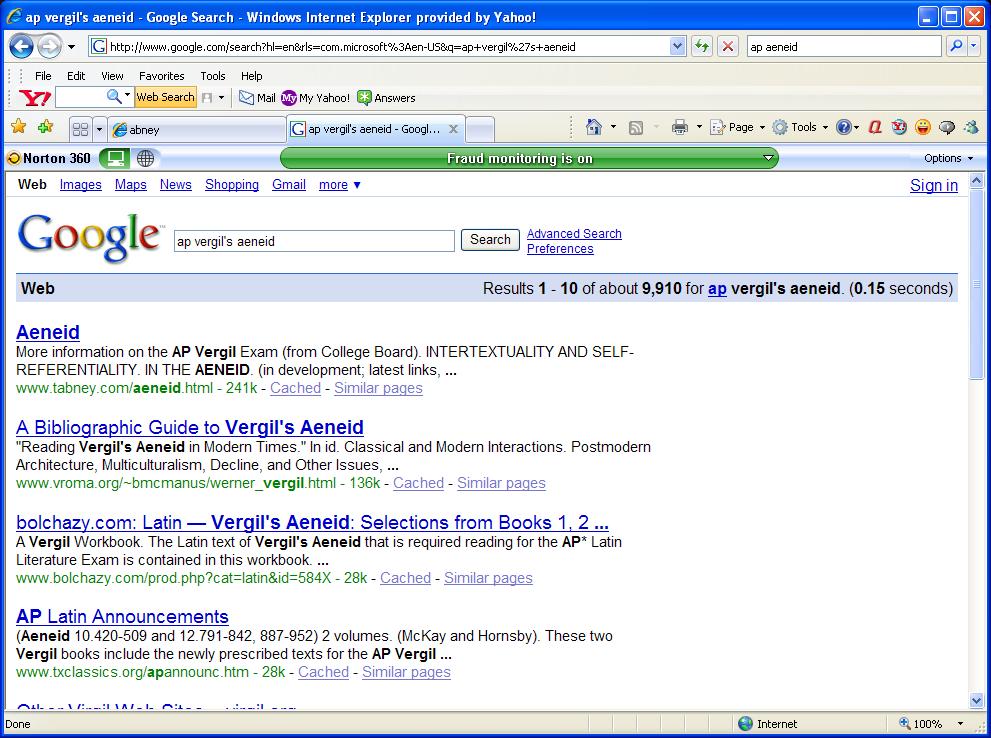Open Favorites Center star icon
The image size is (991, 738).
click(19, 127)
